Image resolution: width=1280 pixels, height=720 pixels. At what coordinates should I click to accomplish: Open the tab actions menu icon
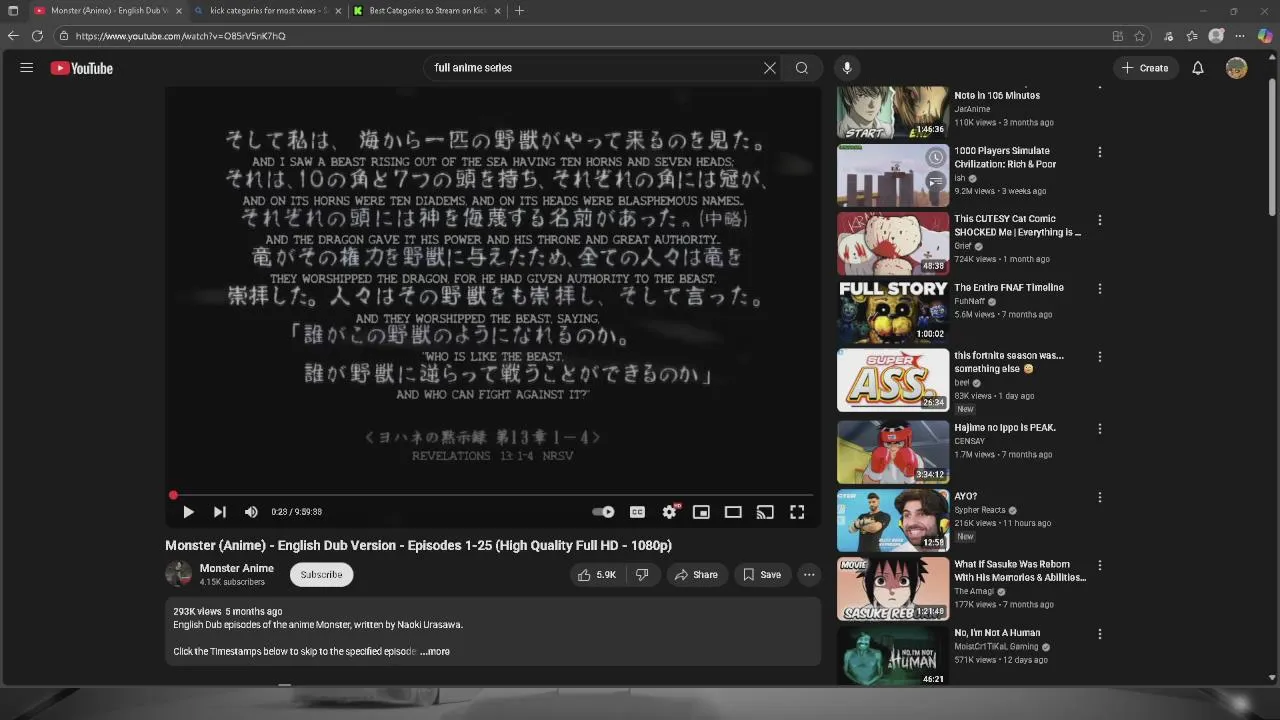click(13, 11)
